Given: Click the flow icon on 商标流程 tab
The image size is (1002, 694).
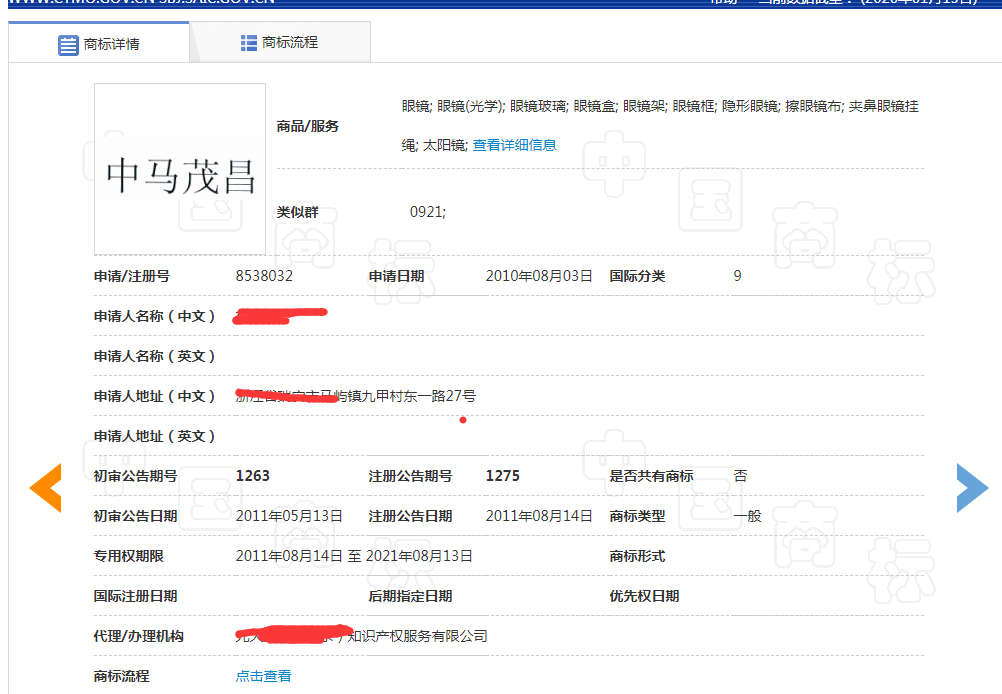Looking at the screenshot, I should [249, 43].
